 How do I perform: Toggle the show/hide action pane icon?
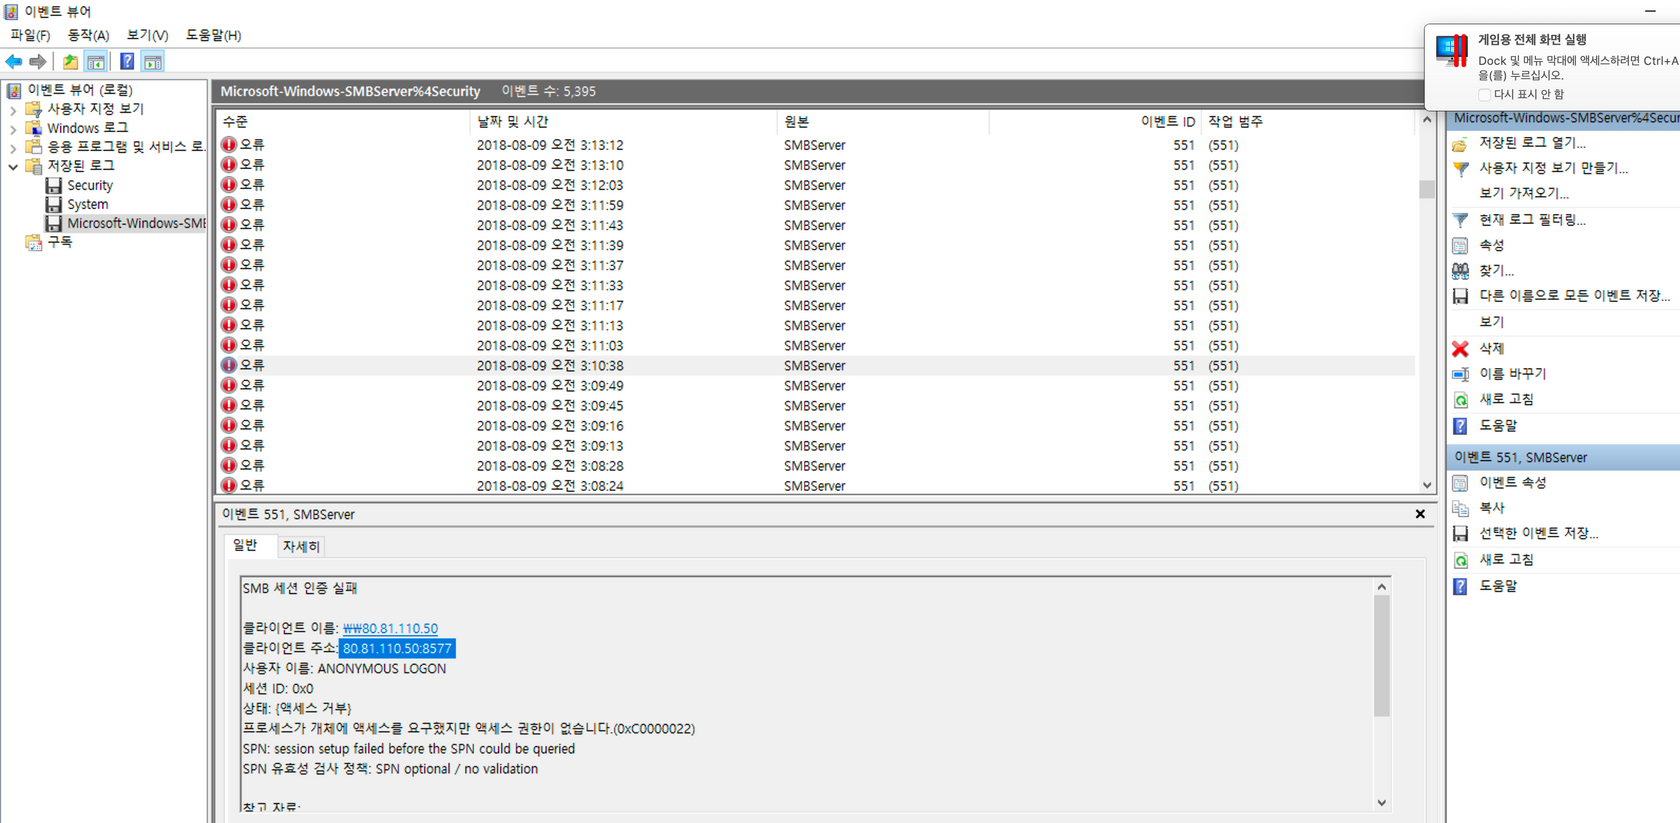pos(153,62)
